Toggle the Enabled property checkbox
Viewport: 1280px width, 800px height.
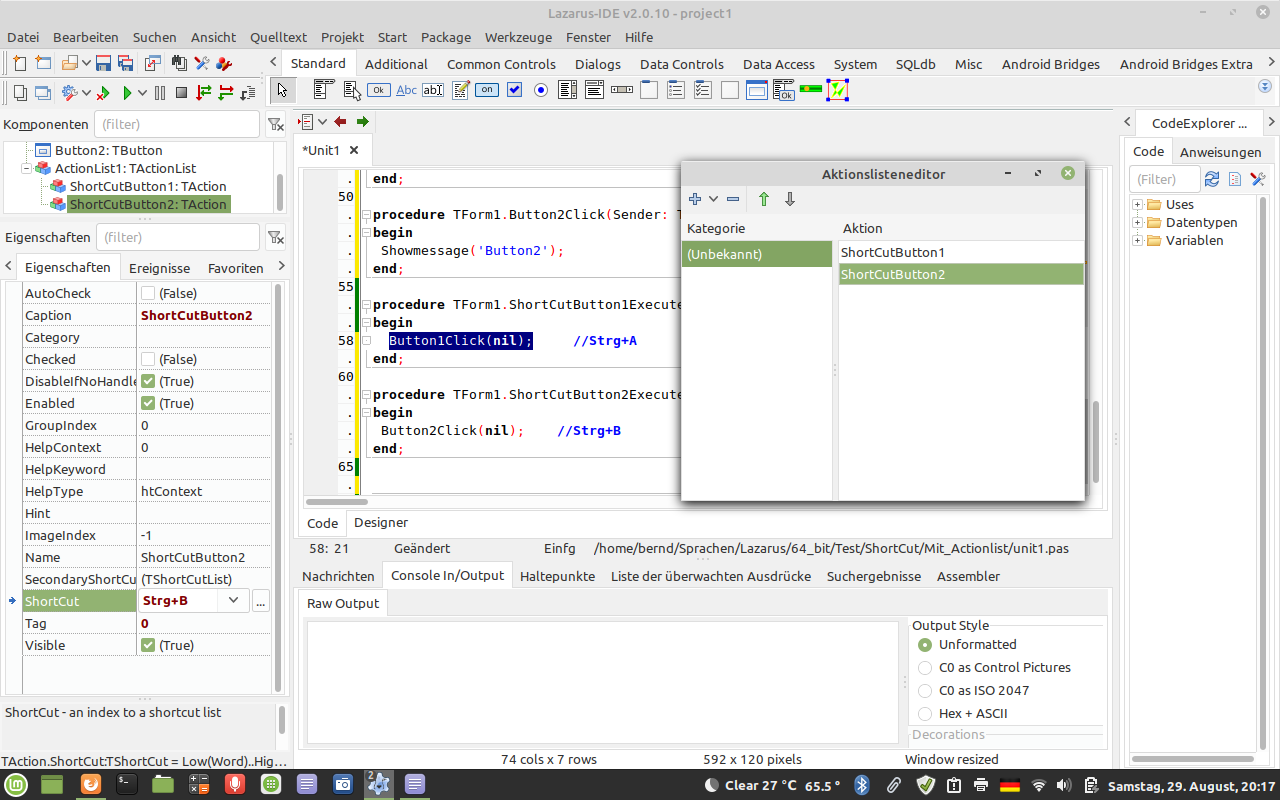coord(148,403)
